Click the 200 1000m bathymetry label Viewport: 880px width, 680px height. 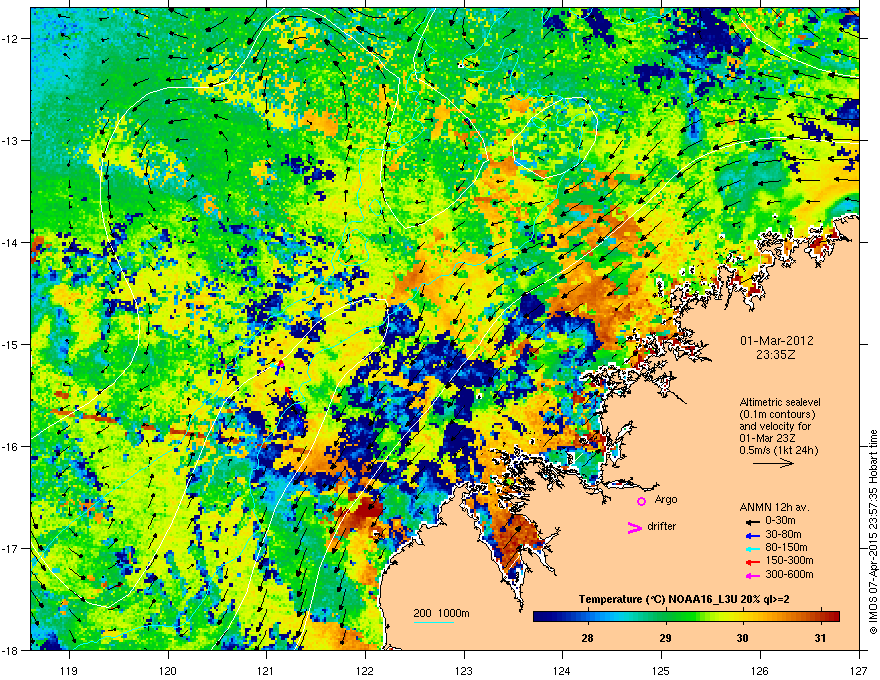coord(441,613)
